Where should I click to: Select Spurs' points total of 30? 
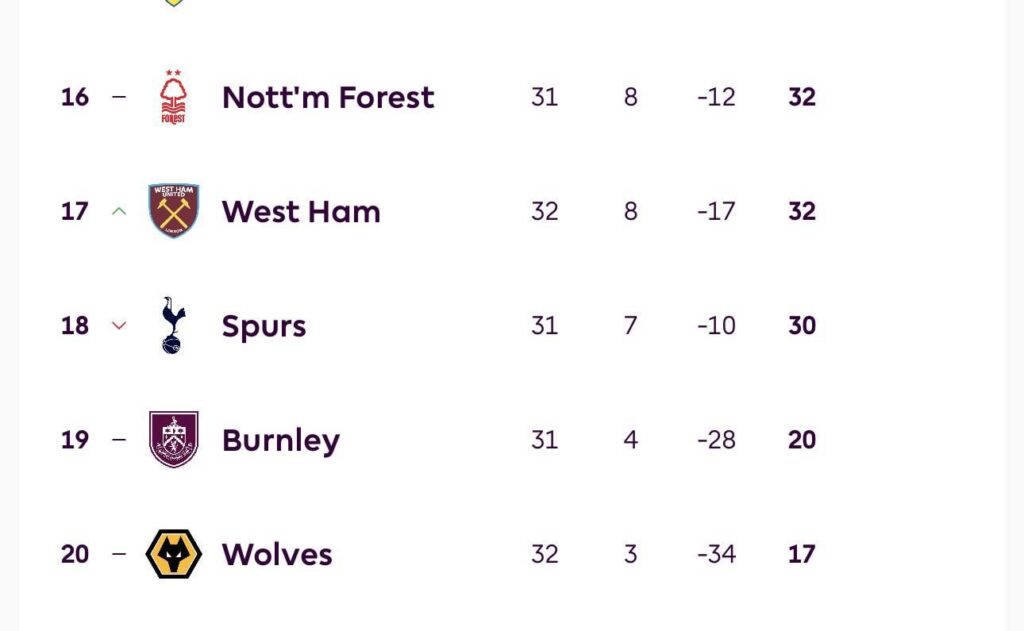click(801, 325)
